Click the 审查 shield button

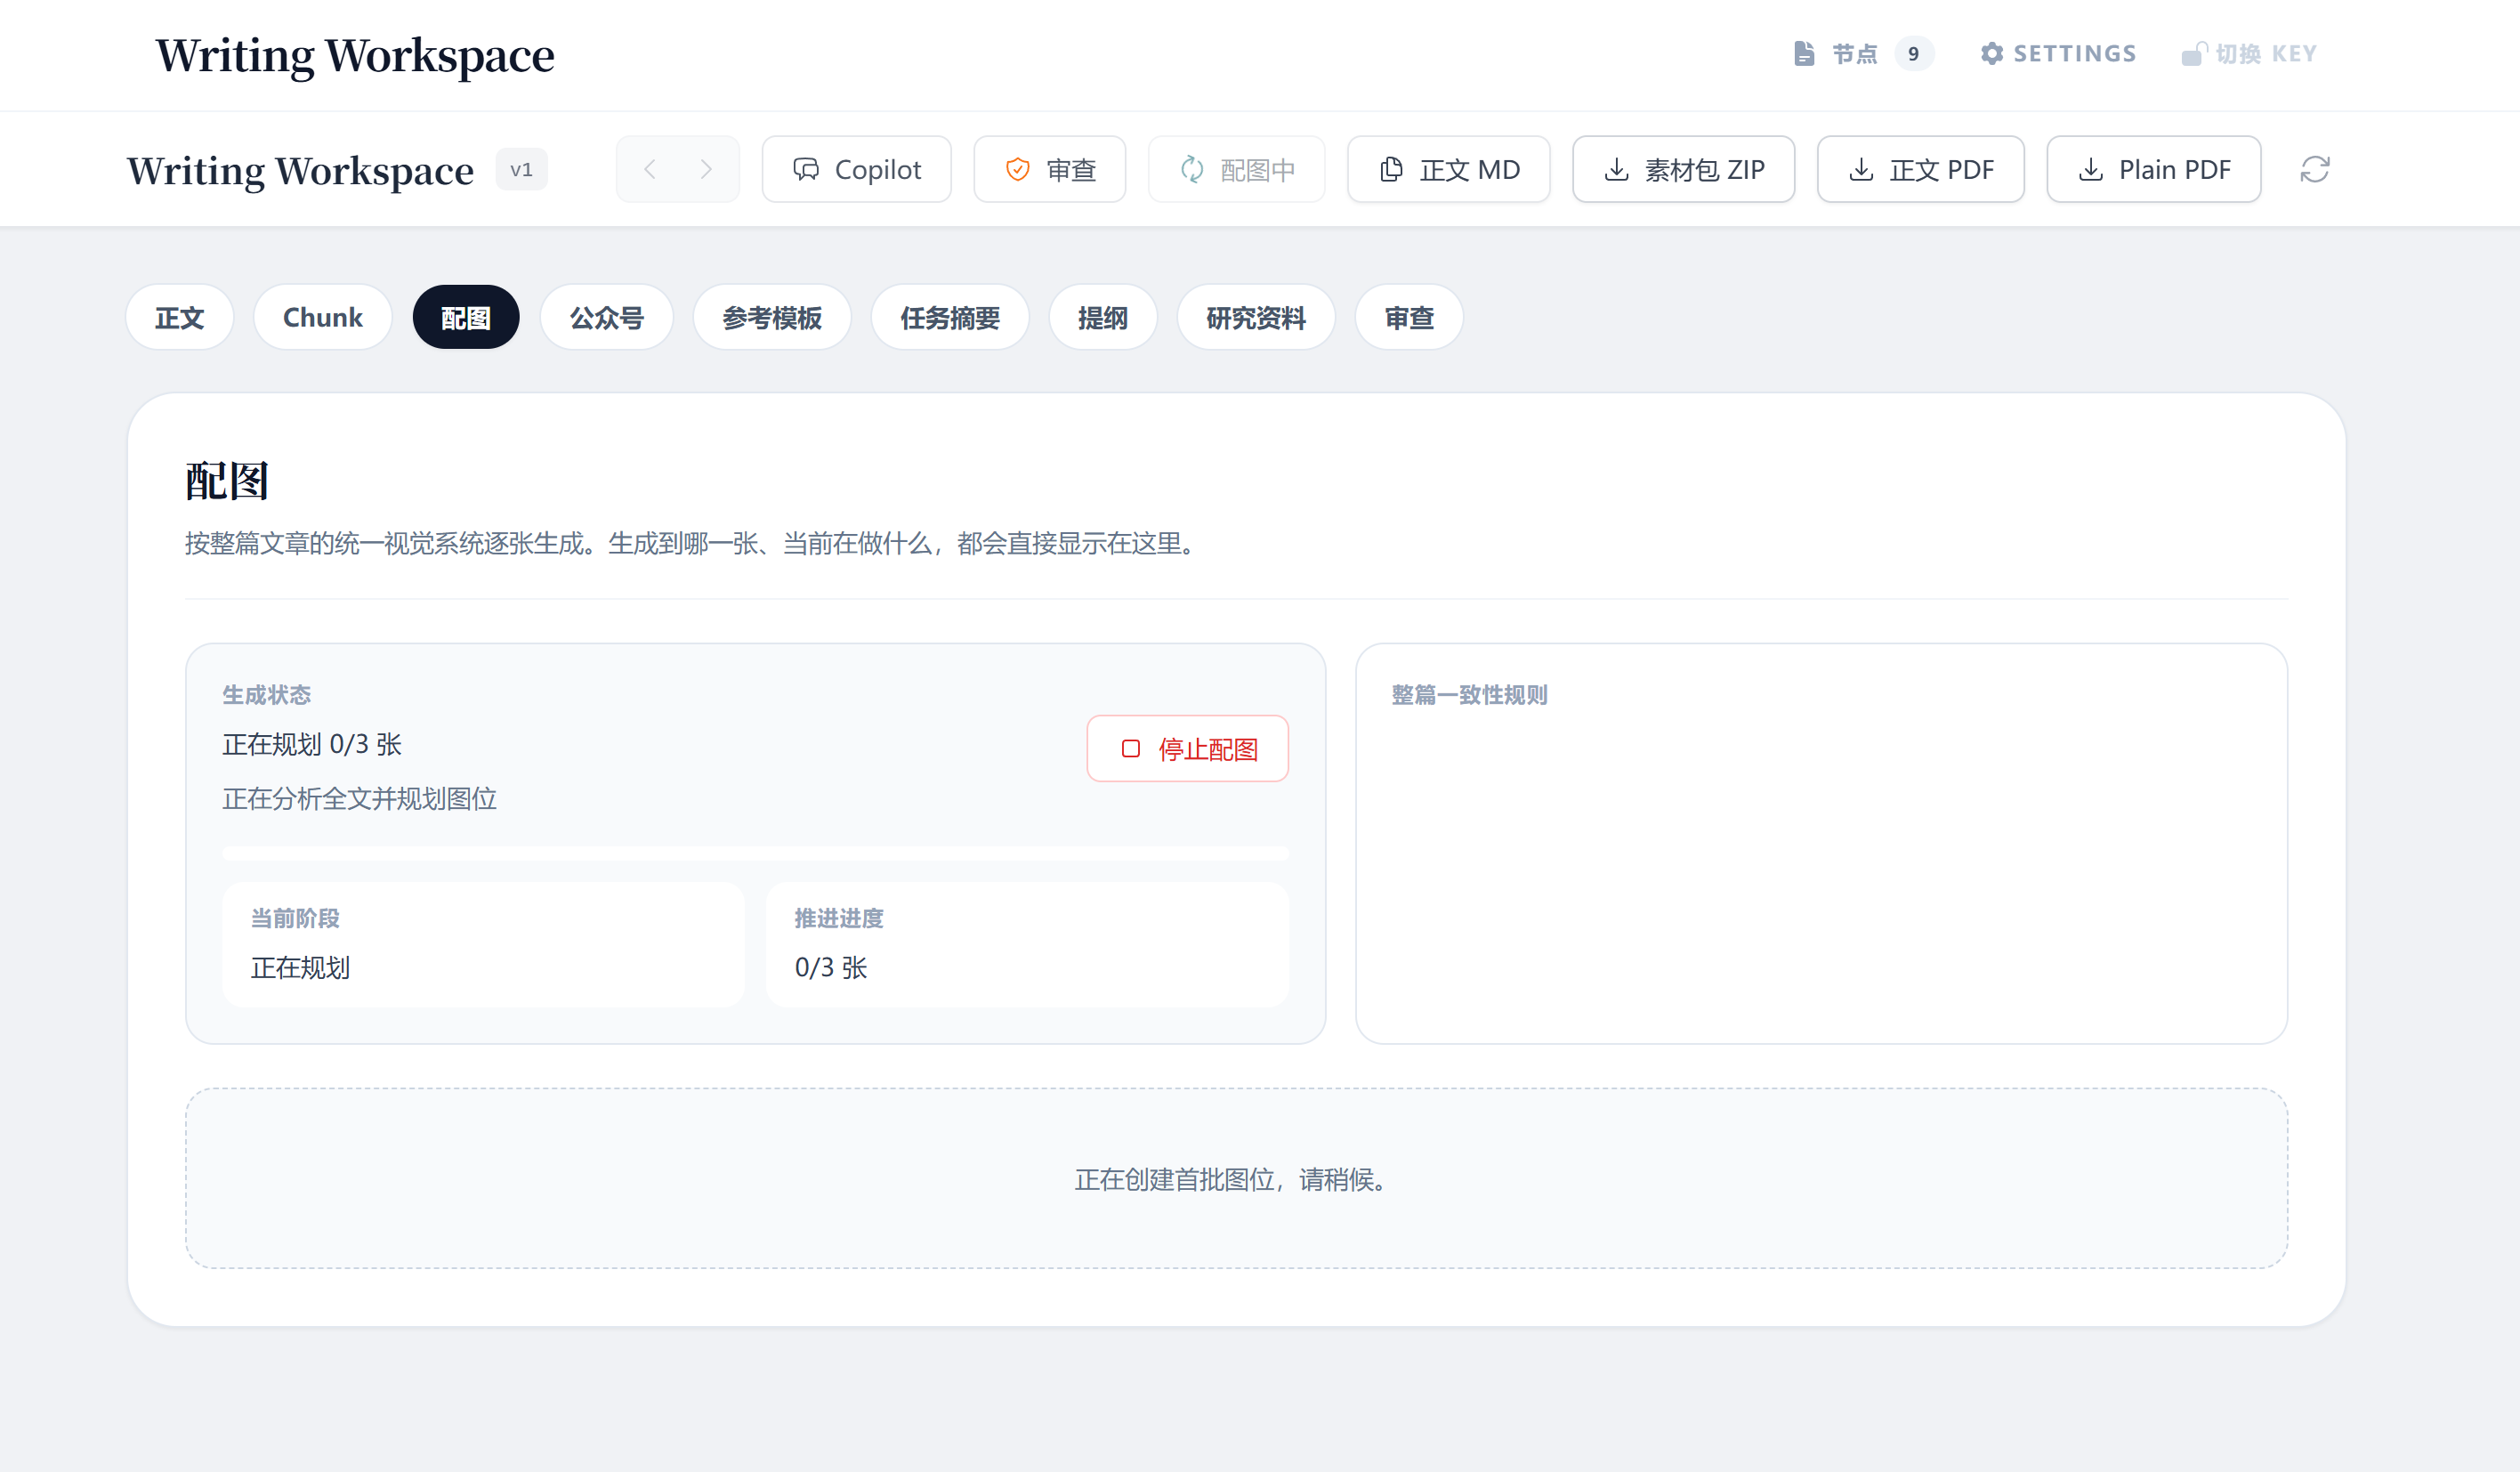1049,170
